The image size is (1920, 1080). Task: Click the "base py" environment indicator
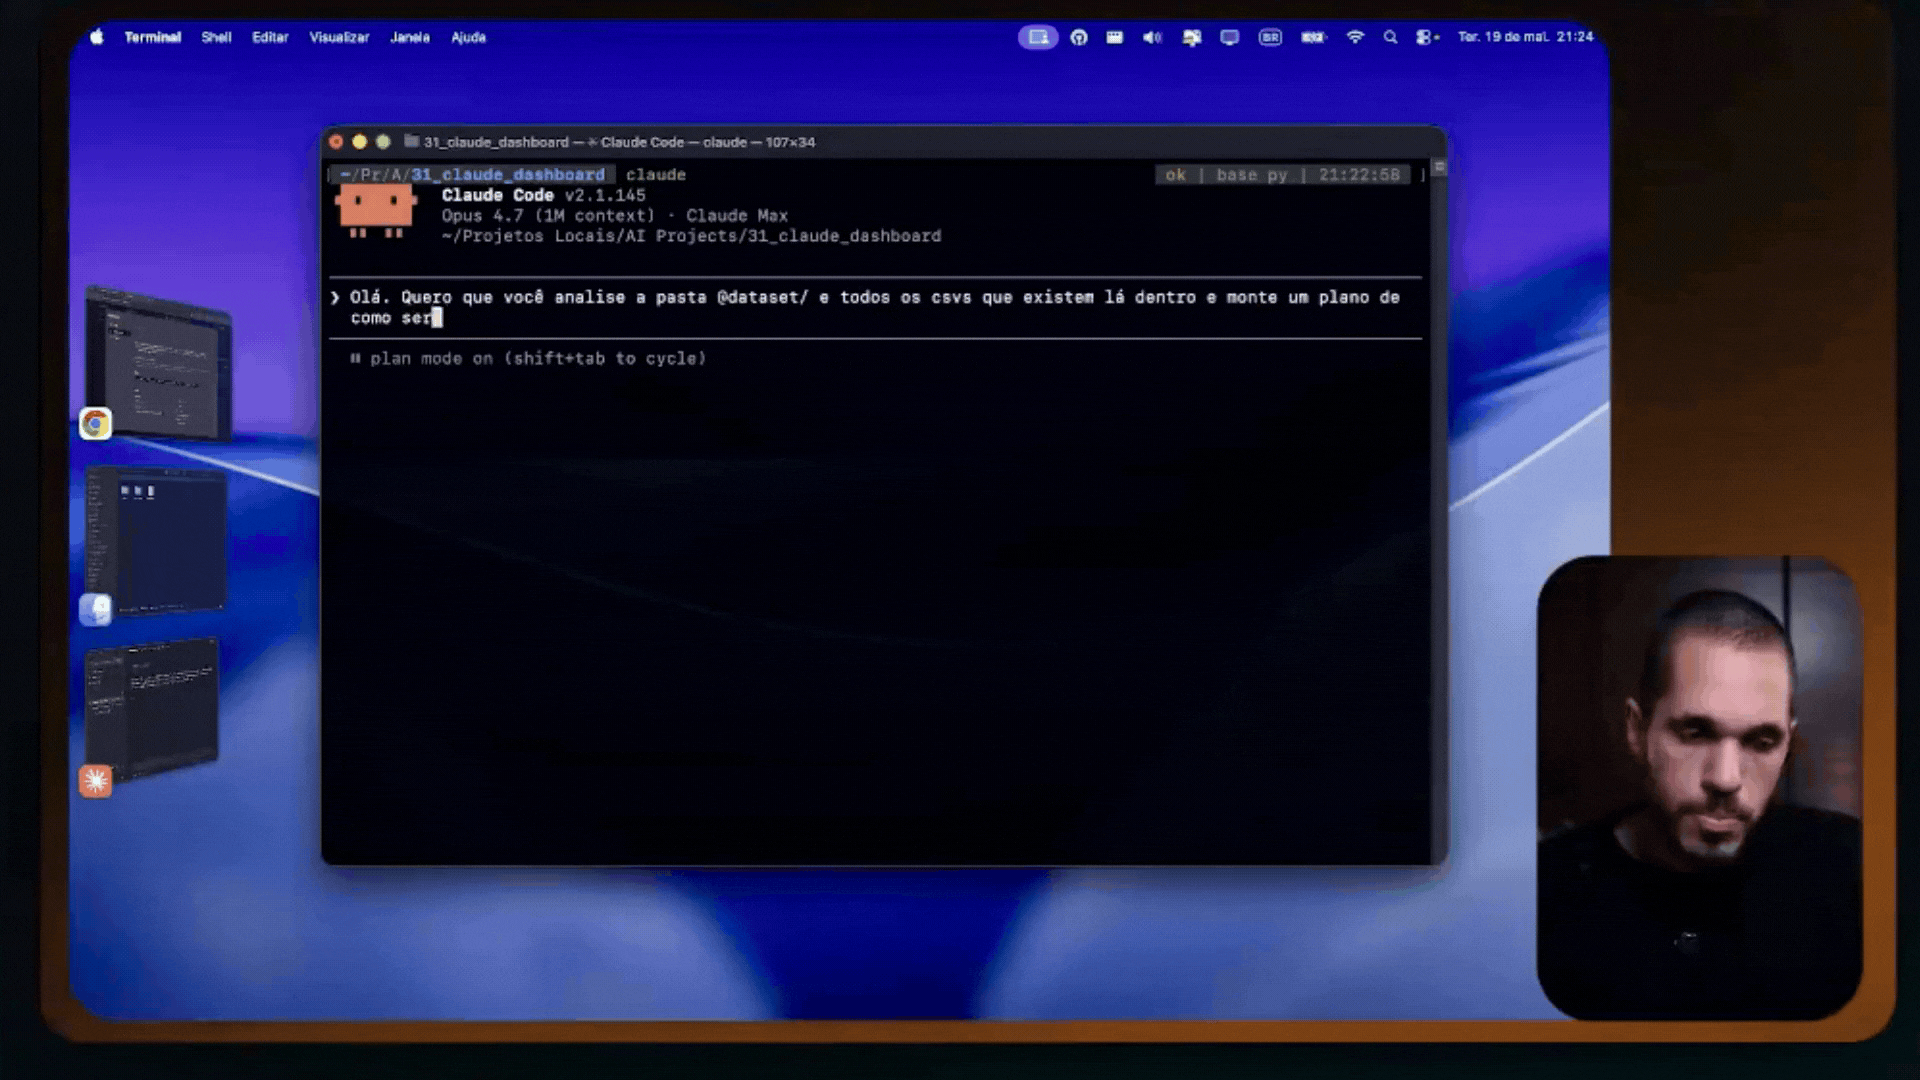[x=1252, y=175]
